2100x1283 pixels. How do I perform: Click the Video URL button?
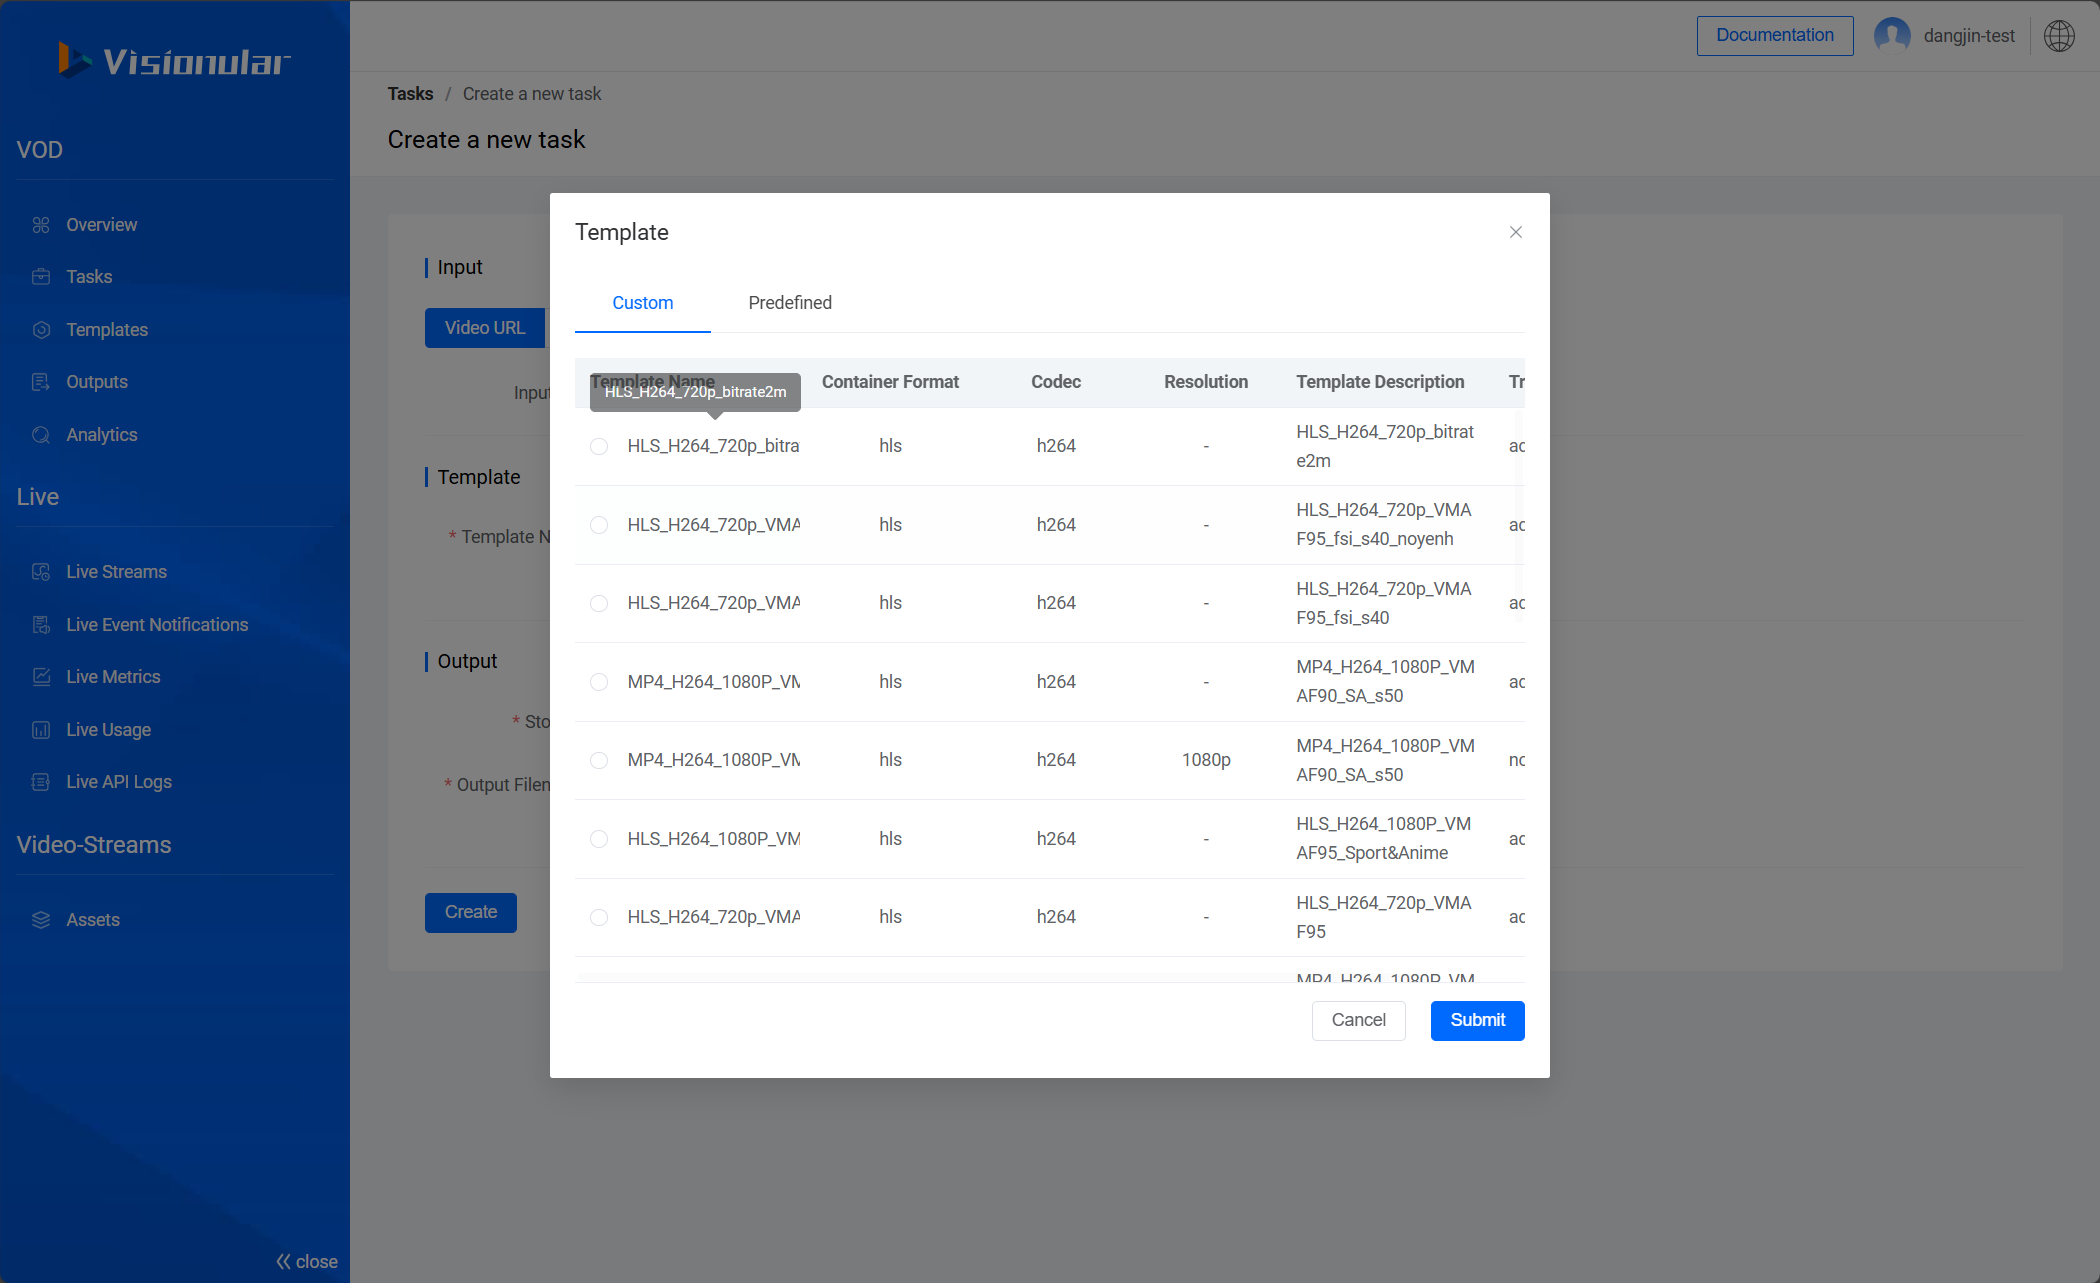pyautogui.click(x=485, y=328)
